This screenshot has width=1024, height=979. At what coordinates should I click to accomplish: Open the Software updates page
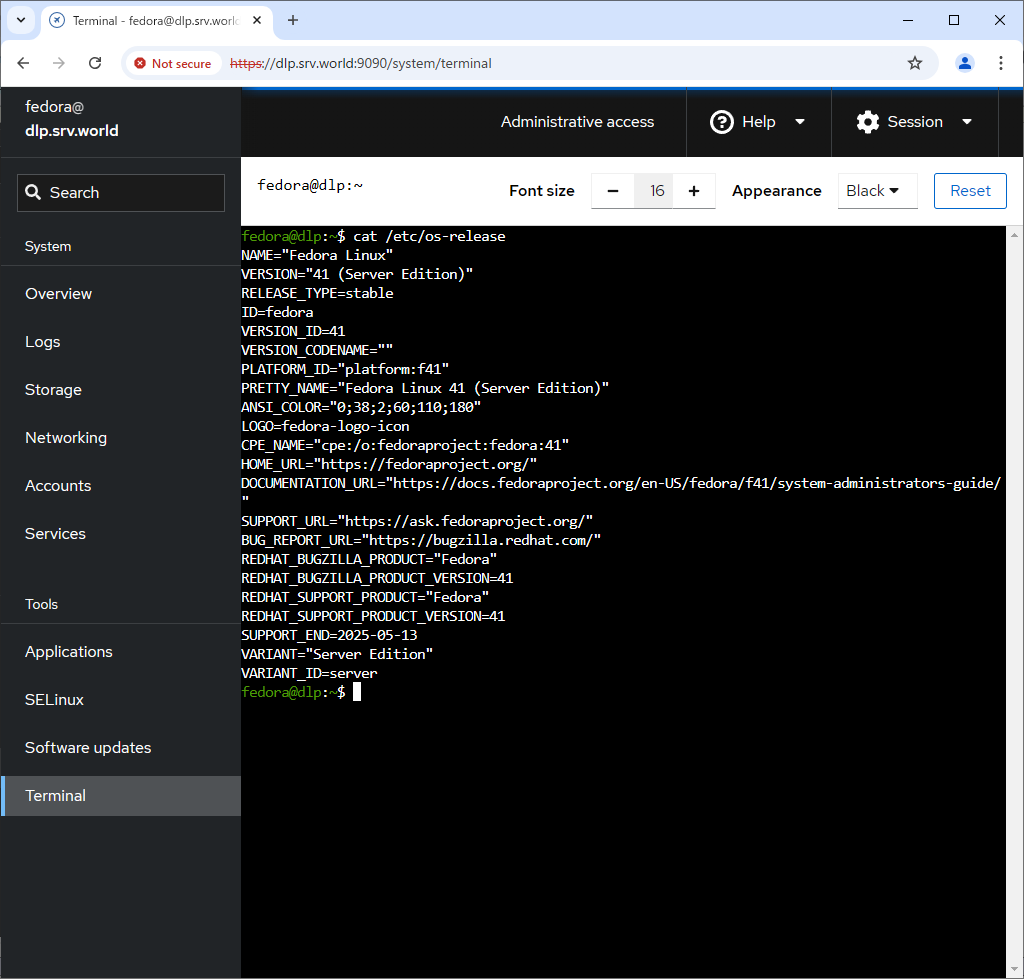121,748
